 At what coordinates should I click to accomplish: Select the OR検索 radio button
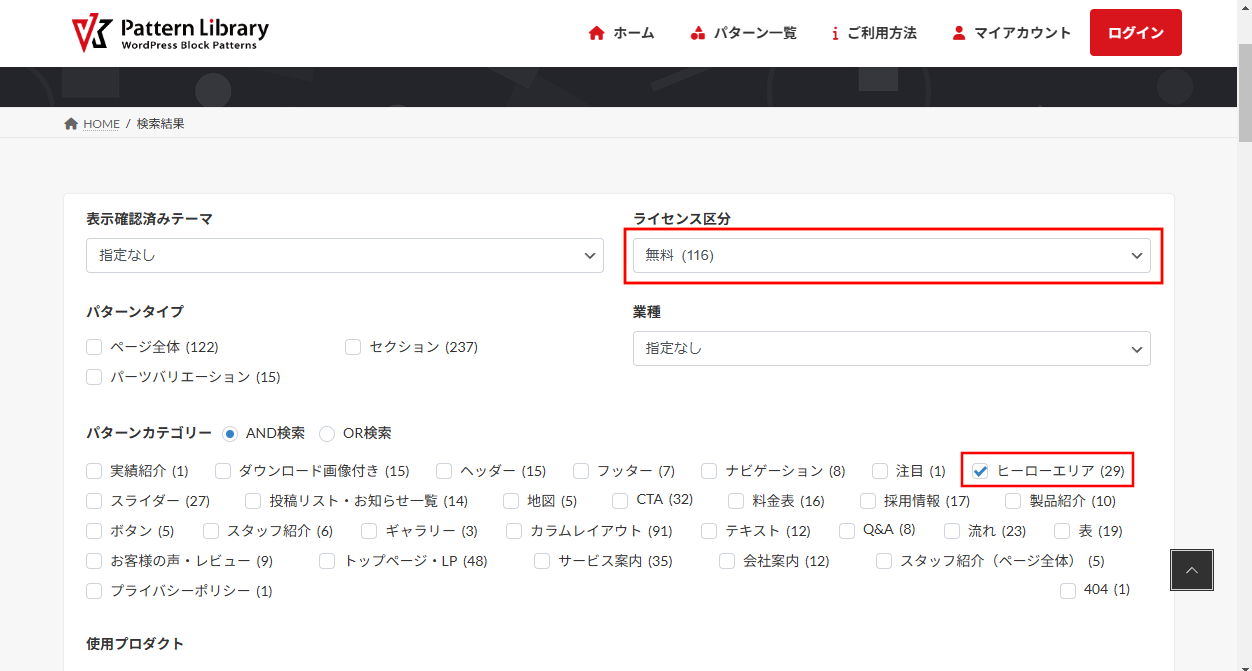tap(327, 434)
